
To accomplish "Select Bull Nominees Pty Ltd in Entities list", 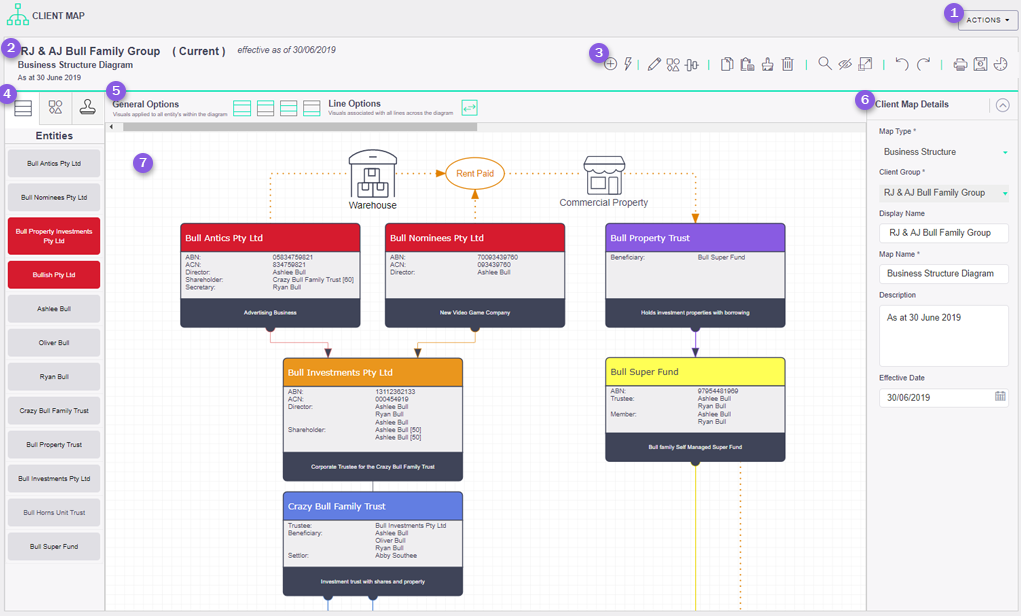I will pos(54,197).
